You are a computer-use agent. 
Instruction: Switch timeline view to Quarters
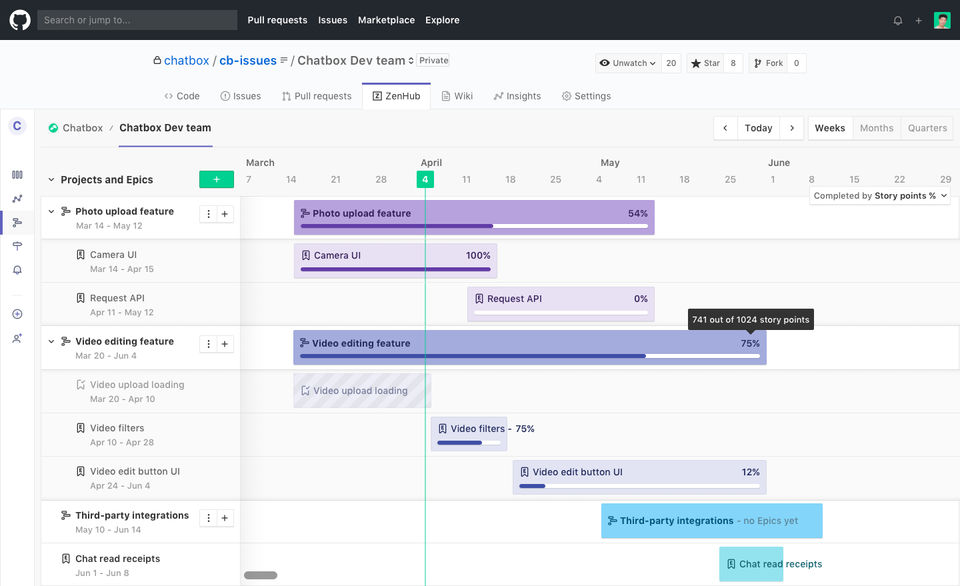coord(927,128)
